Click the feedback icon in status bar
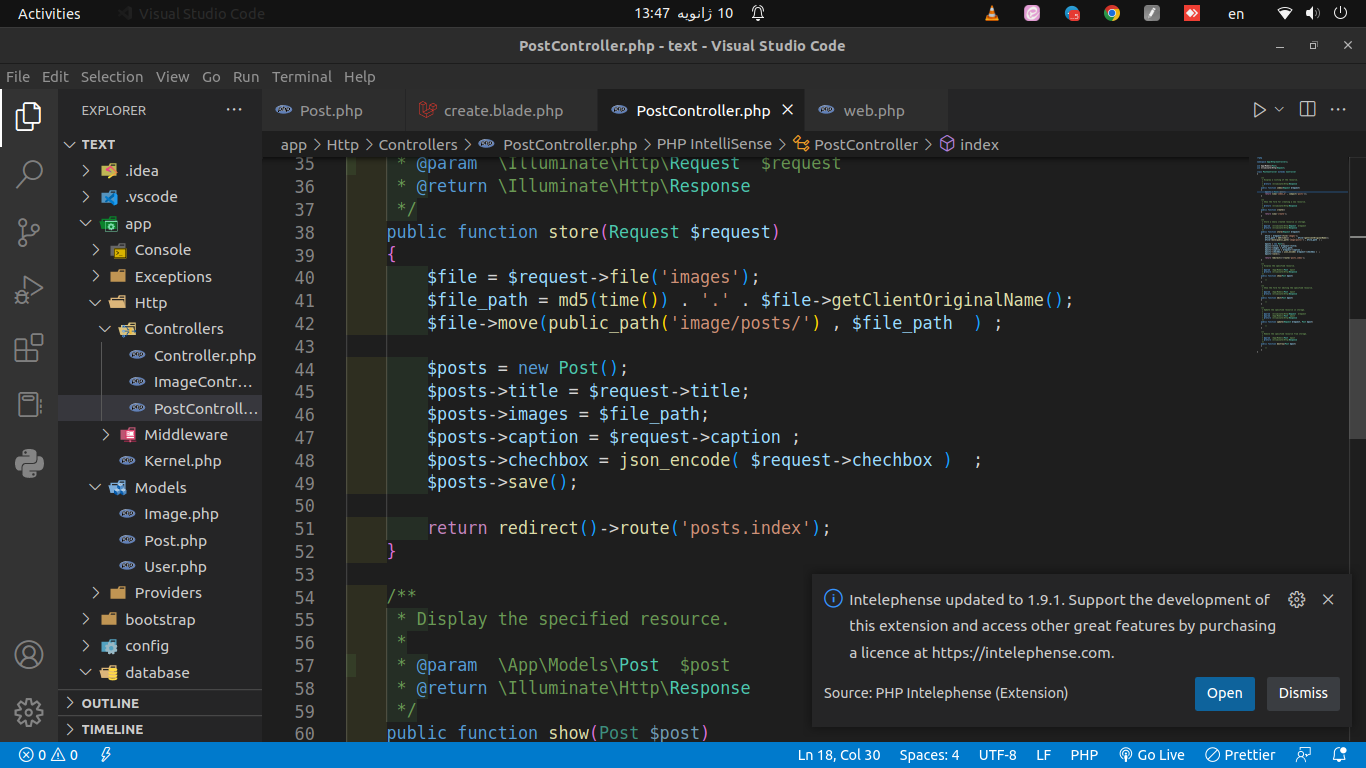Screen dimensions: 1366x768 (1303, 755)
